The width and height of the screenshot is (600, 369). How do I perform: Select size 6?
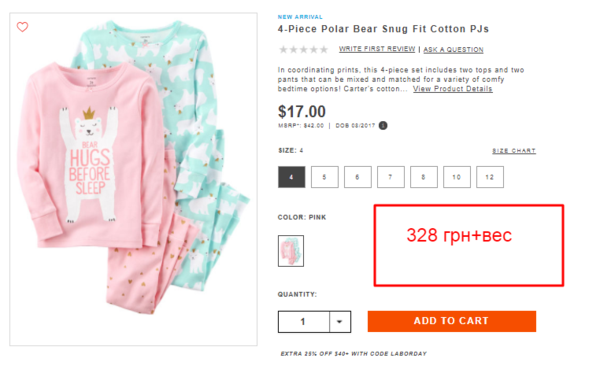pyautogui.click(x=357, y=177)
